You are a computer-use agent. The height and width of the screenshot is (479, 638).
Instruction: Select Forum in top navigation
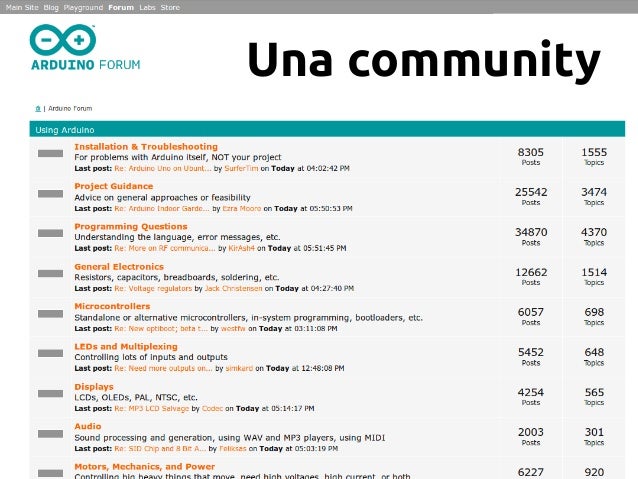click(121, 7)
